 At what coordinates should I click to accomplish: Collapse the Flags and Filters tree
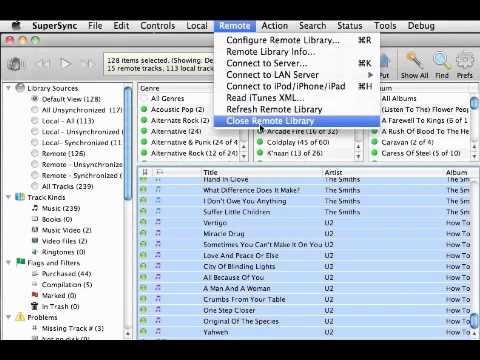point(9,263)
